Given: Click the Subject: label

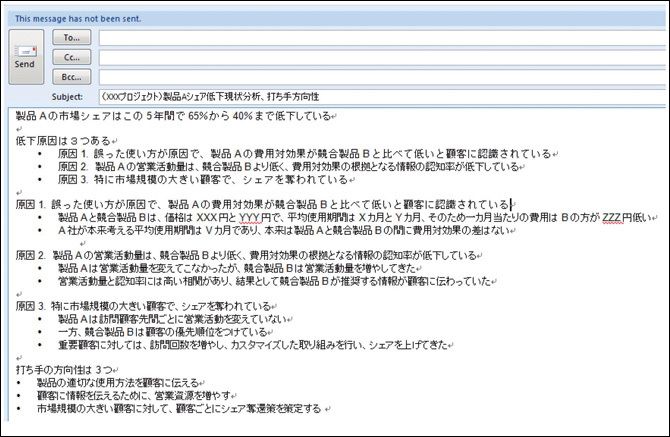Looking at the screenshot, I should (66, 96).
